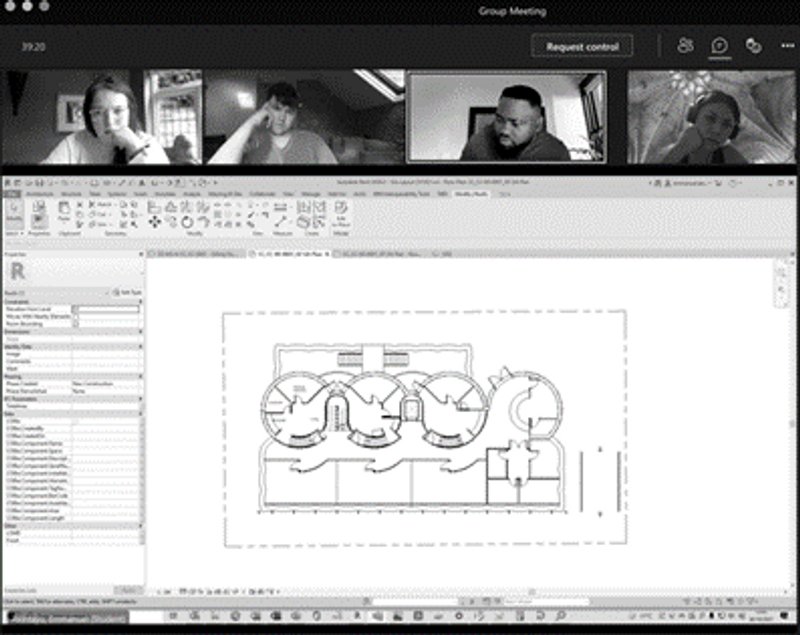Collapse the Phasing section in Properties
The image size is (800, 635).
[140, 377]
